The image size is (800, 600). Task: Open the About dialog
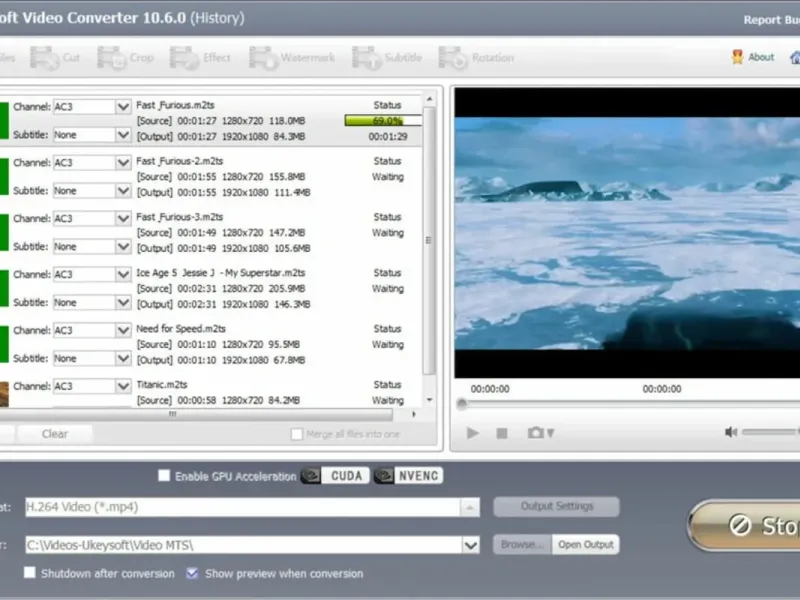[x=753, y=57]
